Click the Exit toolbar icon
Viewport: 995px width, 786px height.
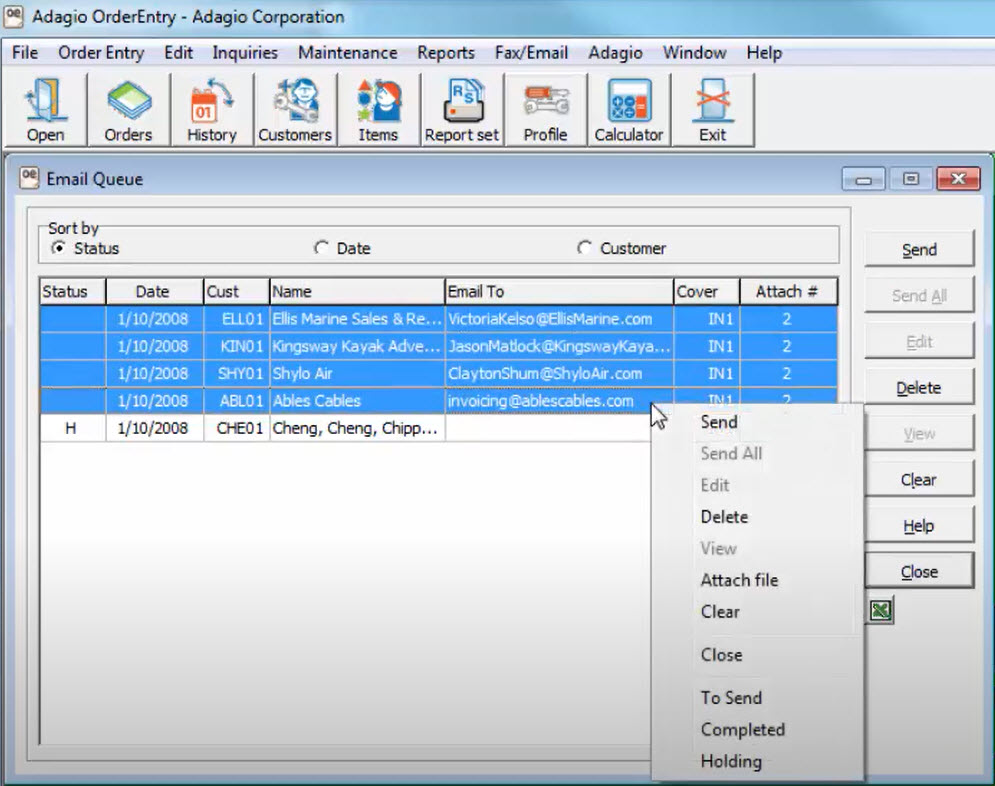712,110
